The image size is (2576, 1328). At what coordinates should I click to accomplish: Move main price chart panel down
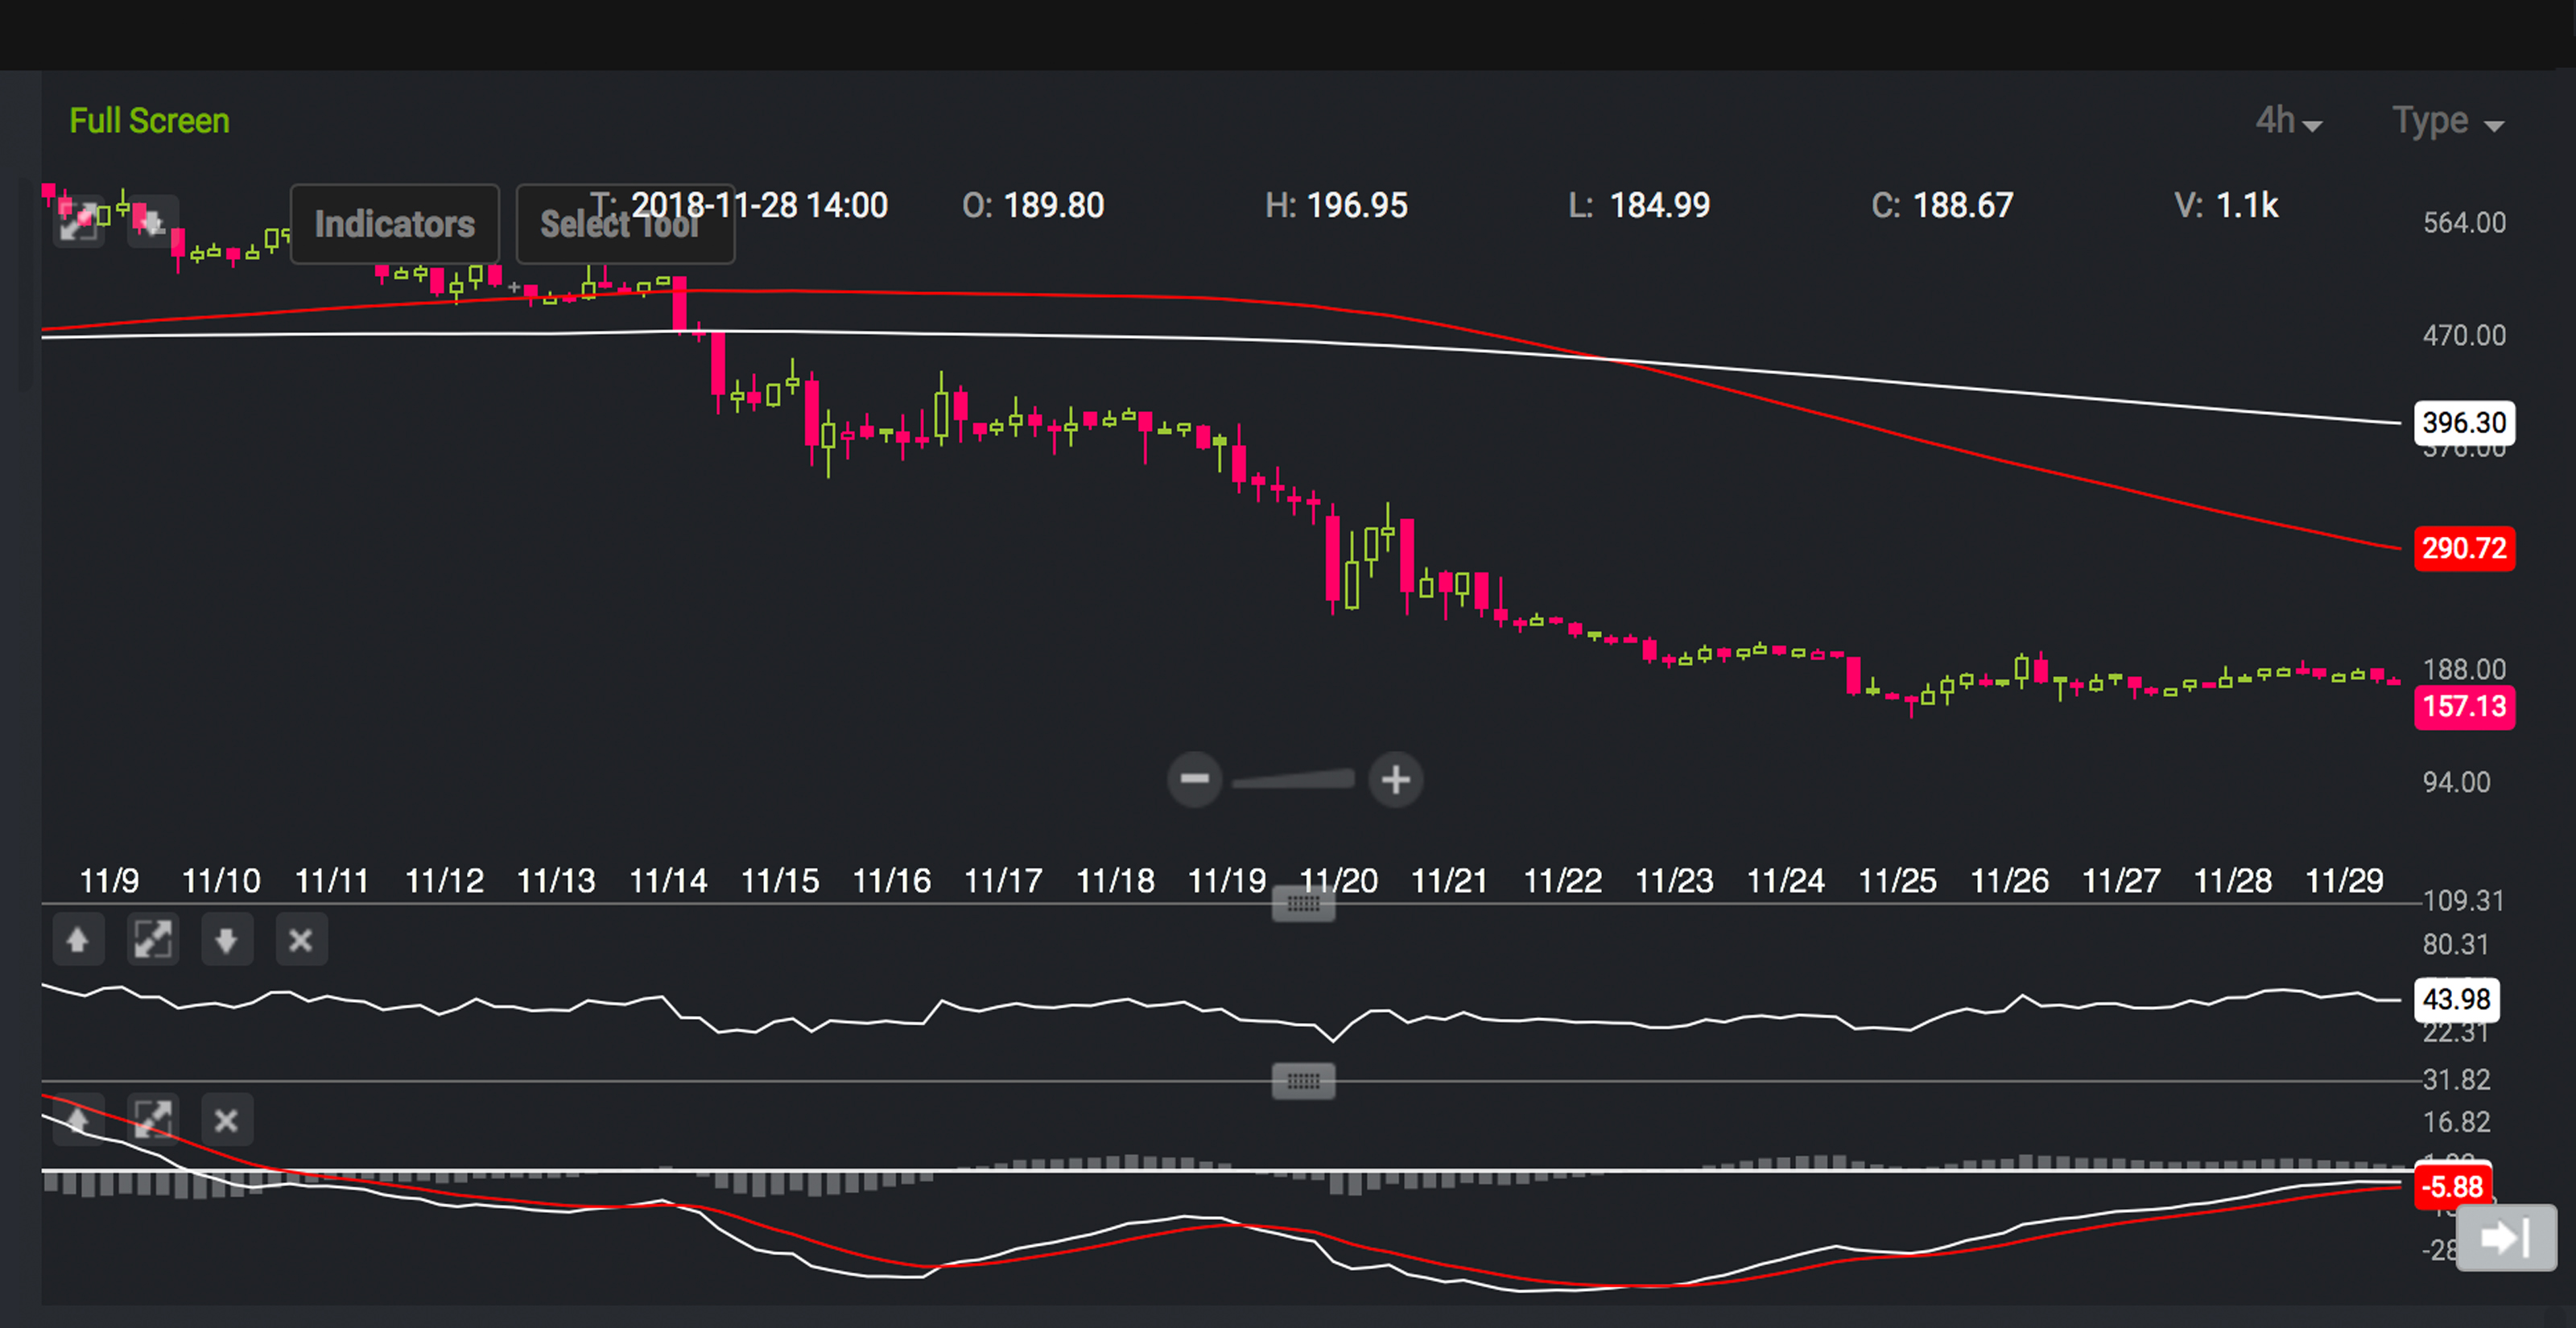tap(152, 221)
